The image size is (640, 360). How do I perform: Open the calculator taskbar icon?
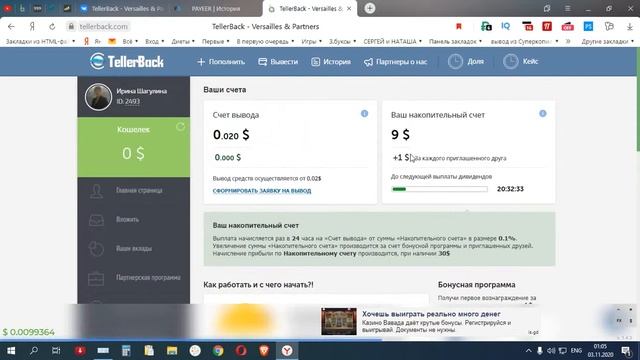tap(126, 351)
